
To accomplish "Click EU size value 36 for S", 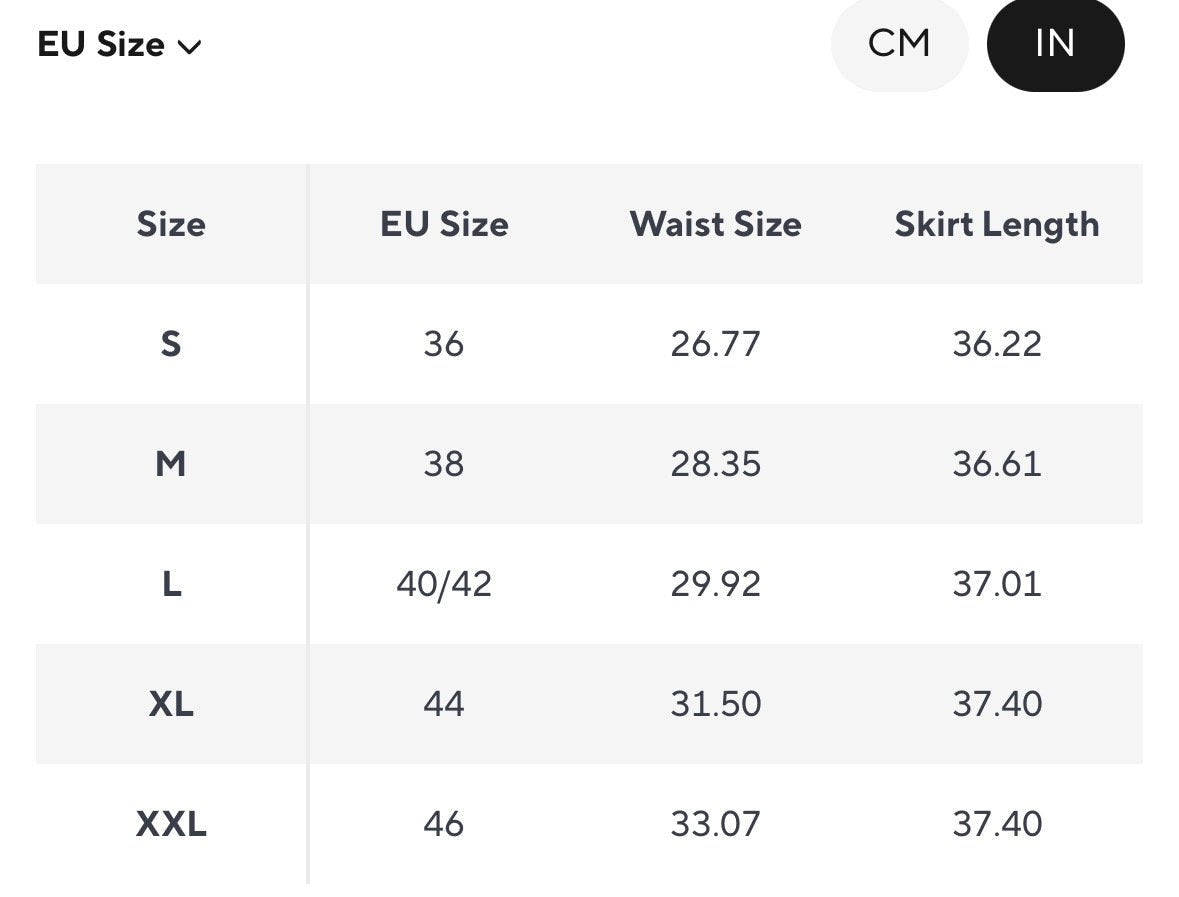I will click(x=444, y=343).
